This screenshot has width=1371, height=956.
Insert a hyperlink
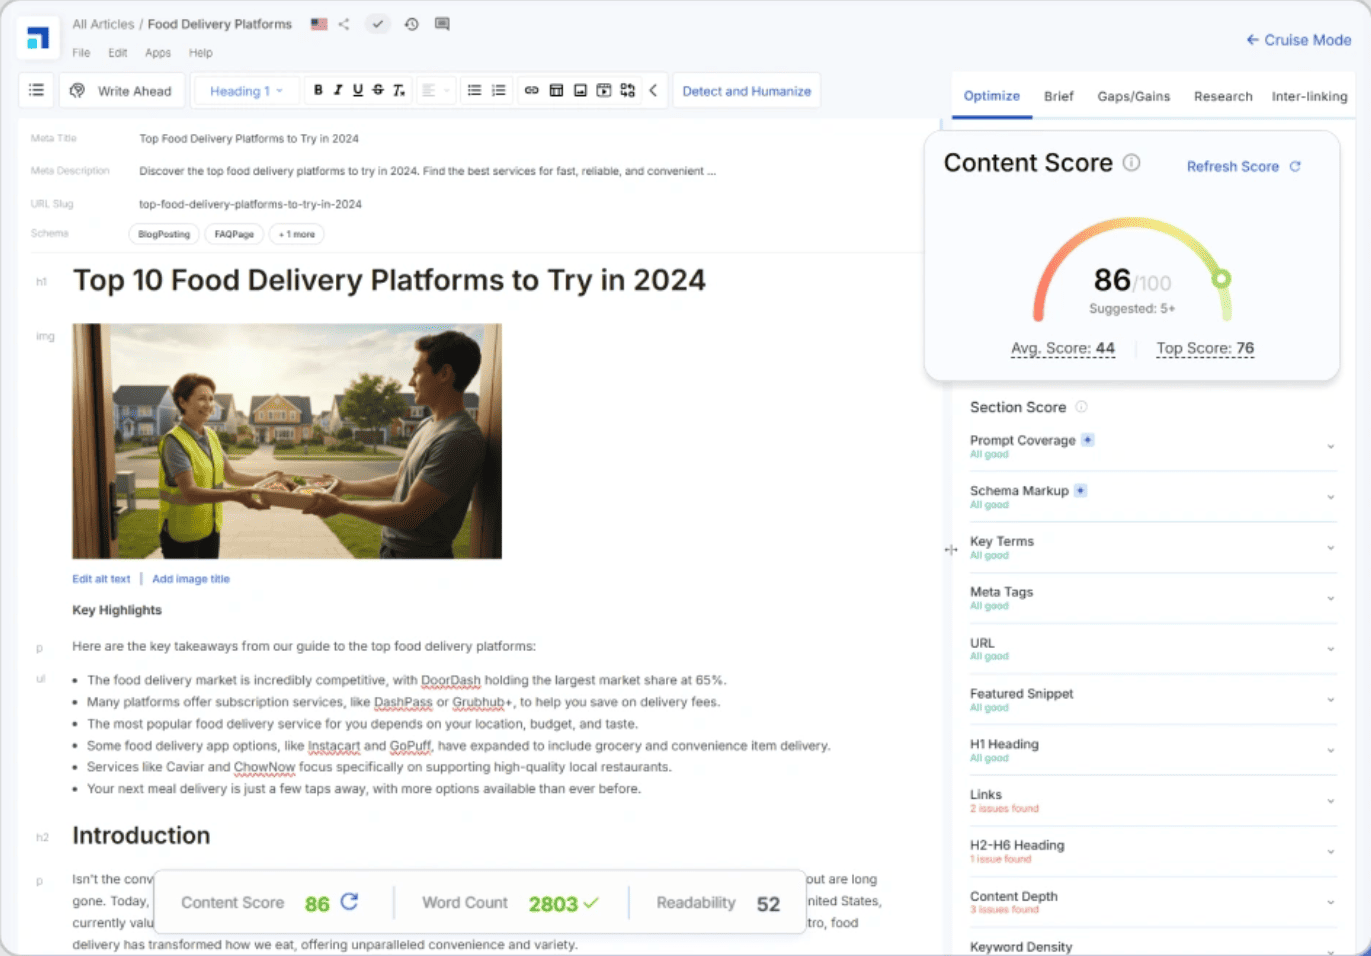click(532, 91)
